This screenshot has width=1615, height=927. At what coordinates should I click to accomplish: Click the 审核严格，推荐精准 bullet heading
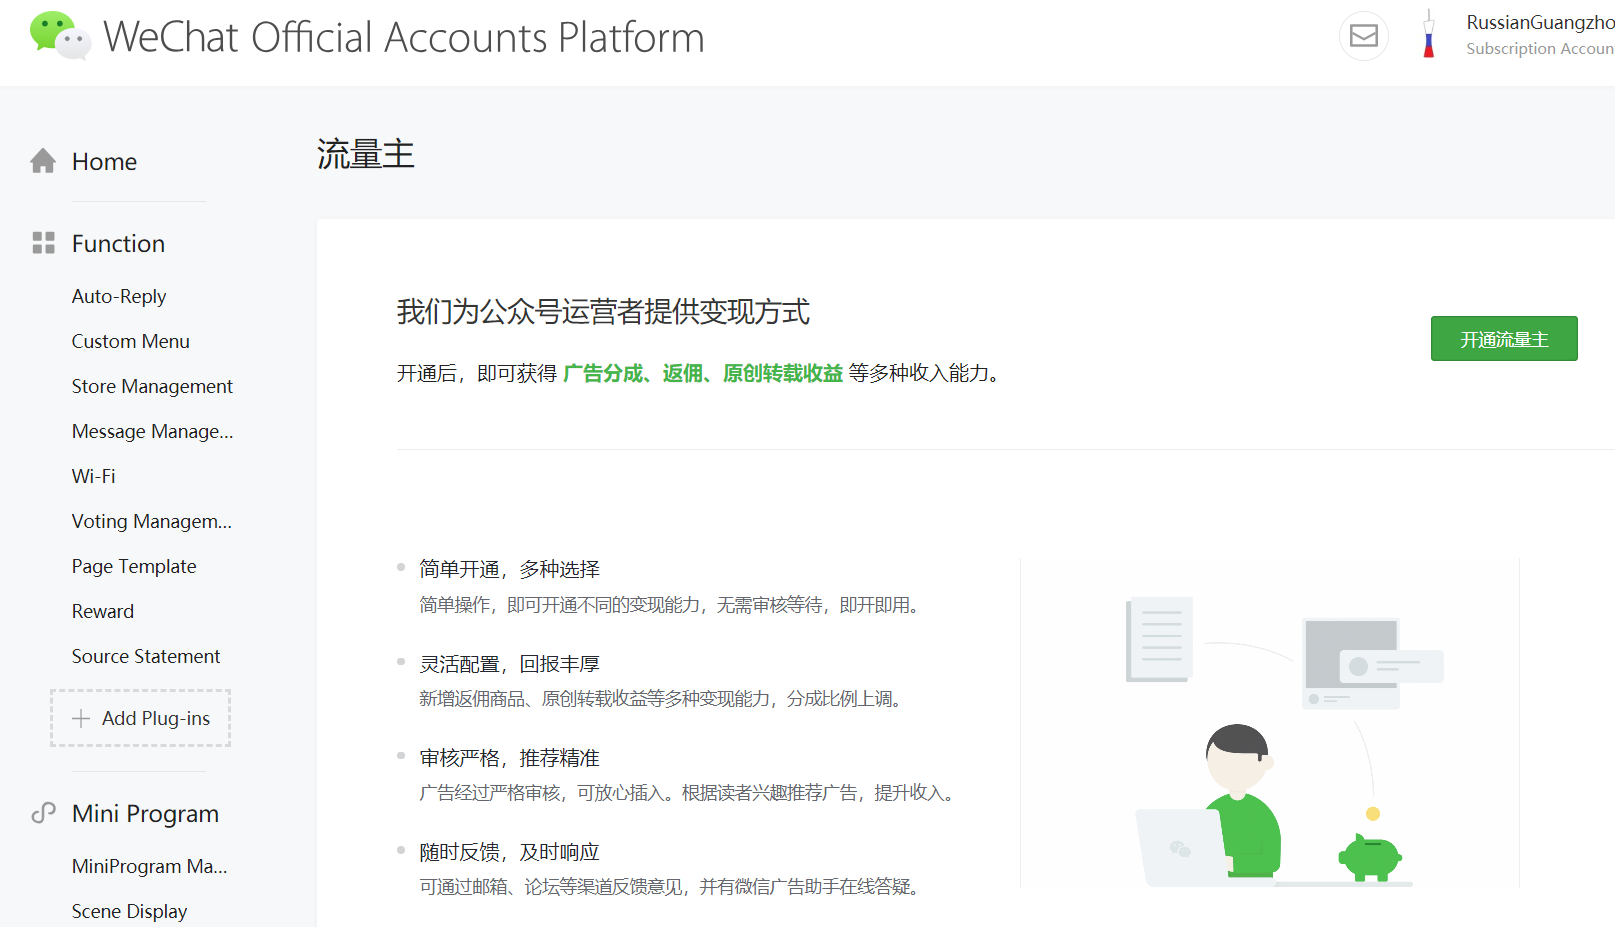coord(509,758)
